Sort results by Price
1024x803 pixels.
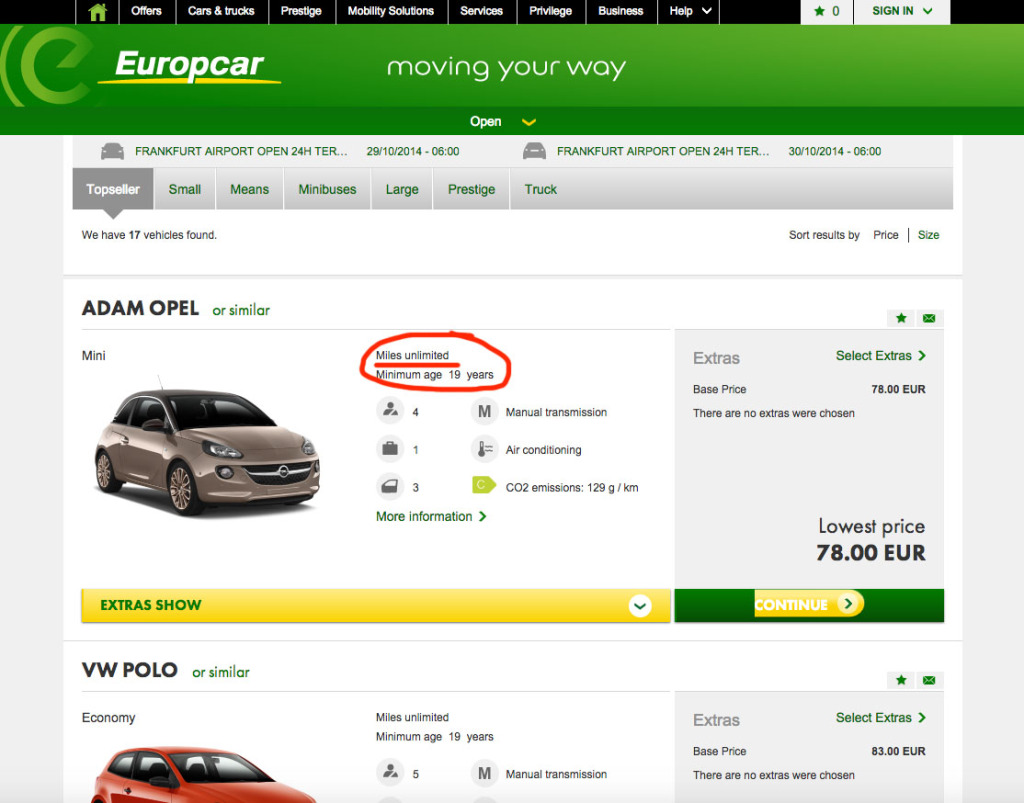tap(885, 235)
